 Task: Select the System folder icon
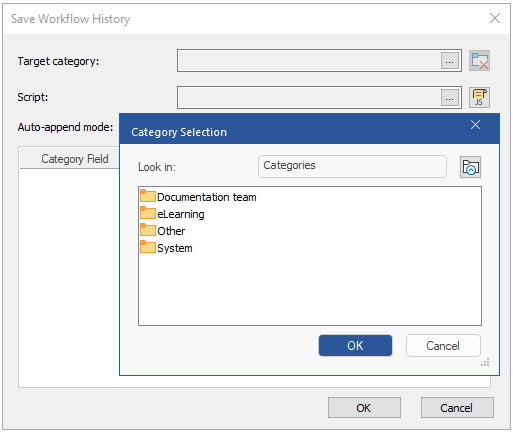(x=148, y=247)
